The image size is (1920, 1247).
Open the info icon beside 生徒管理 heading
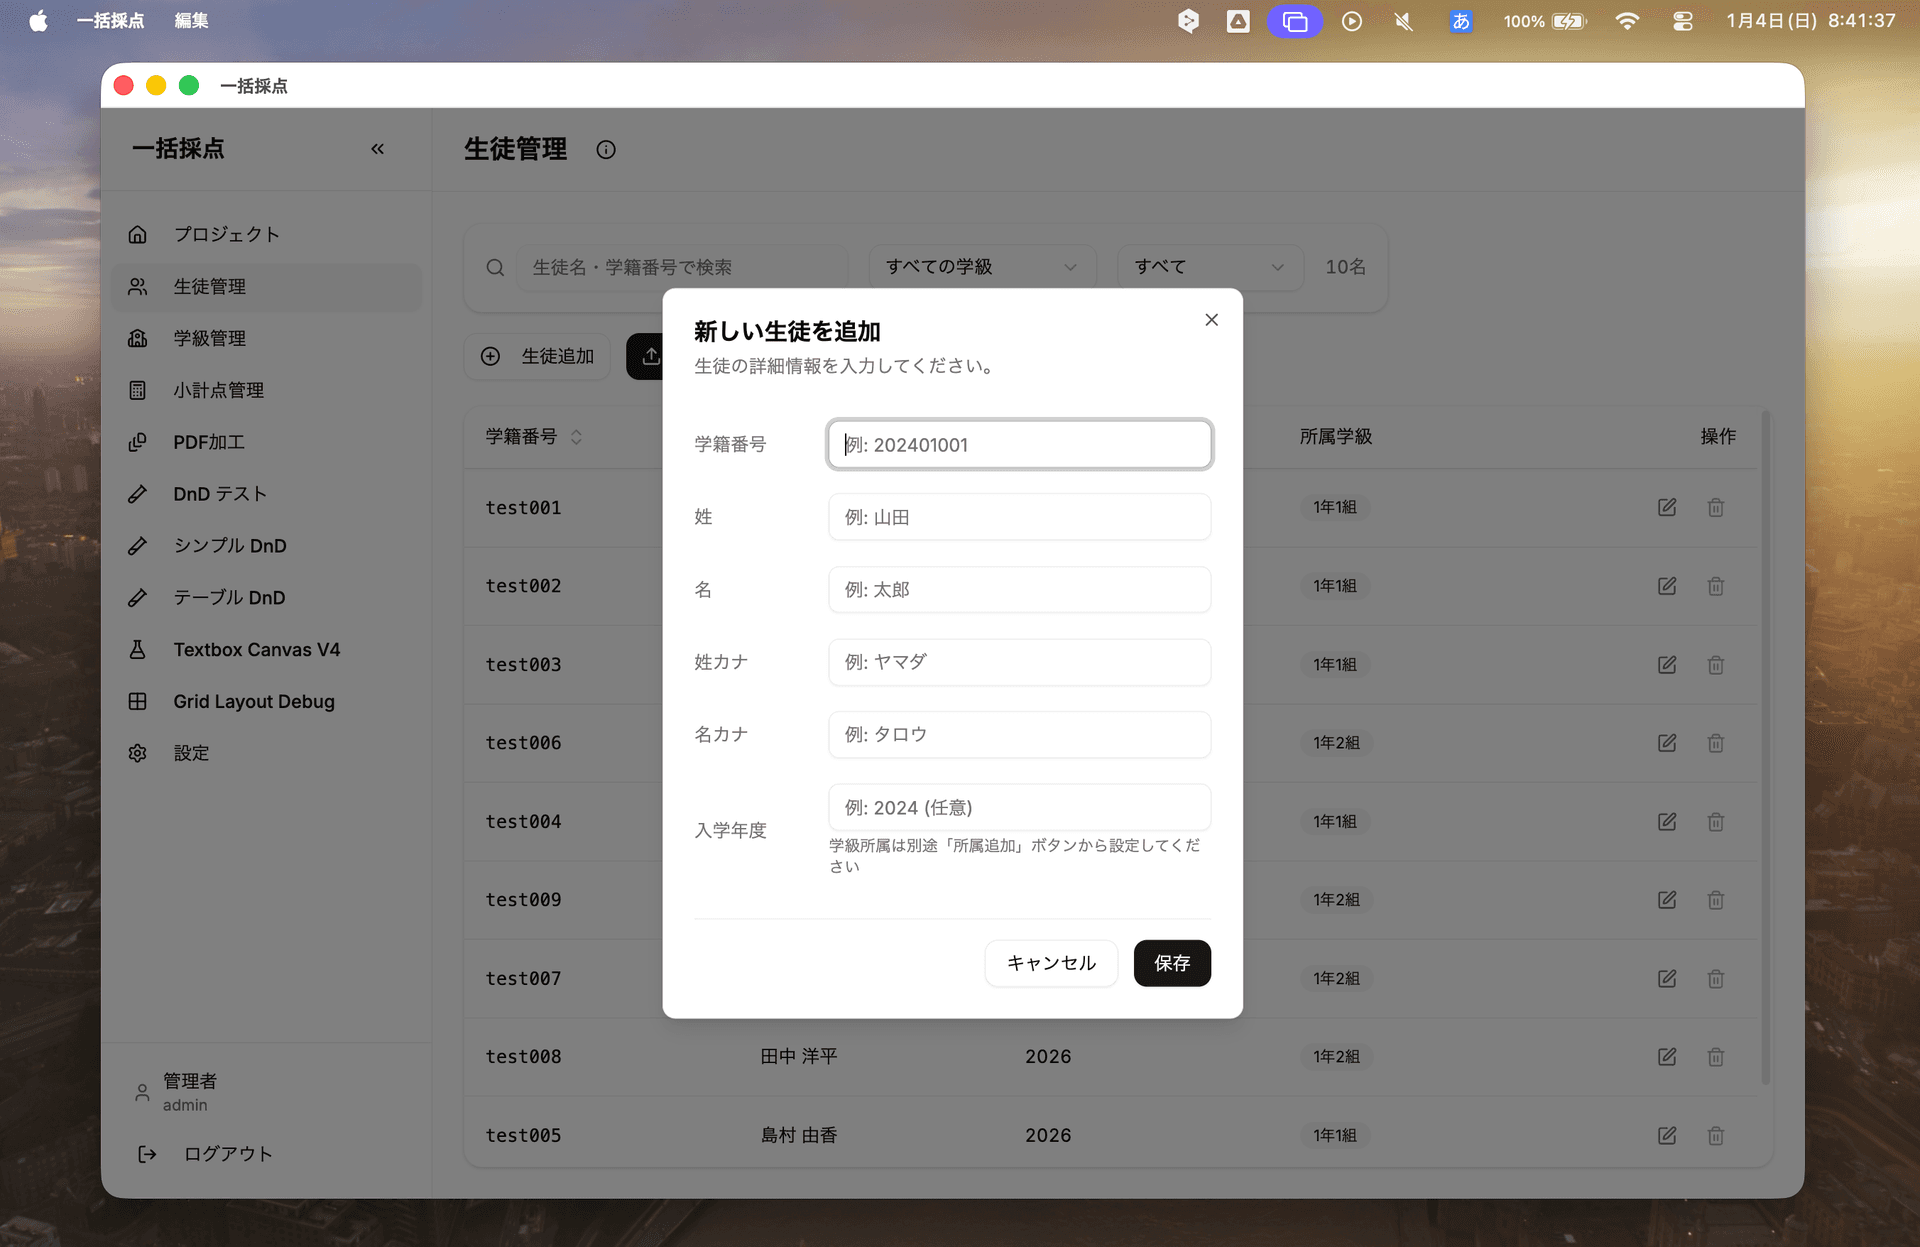[x=606, y=149]
